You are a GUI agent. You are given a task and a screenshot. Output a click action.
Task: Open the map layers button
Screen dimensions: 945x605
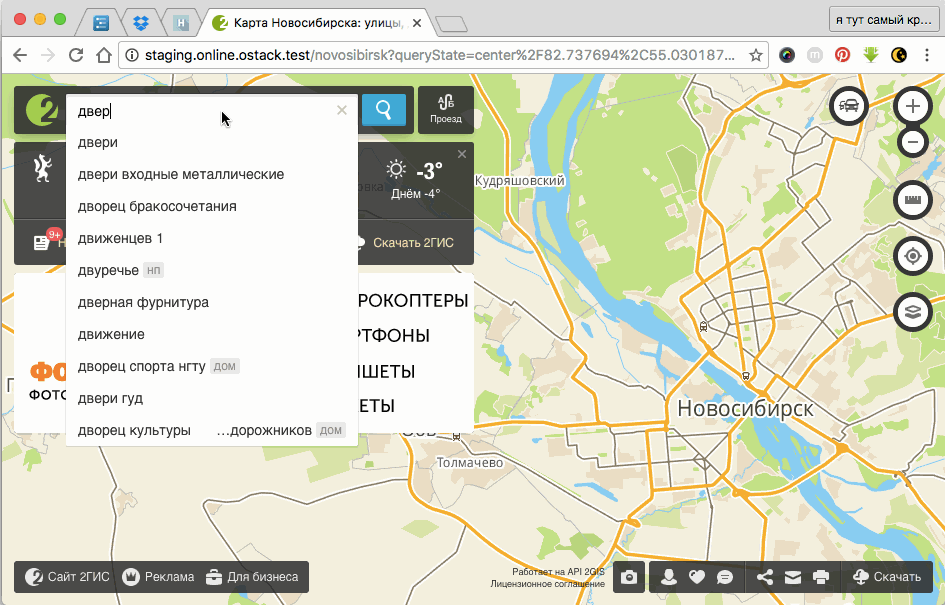(912, 312)
